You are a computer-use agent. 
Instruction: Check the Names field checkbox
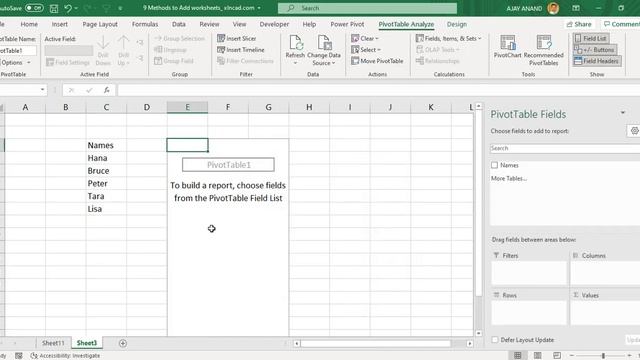tap(495, 165)
